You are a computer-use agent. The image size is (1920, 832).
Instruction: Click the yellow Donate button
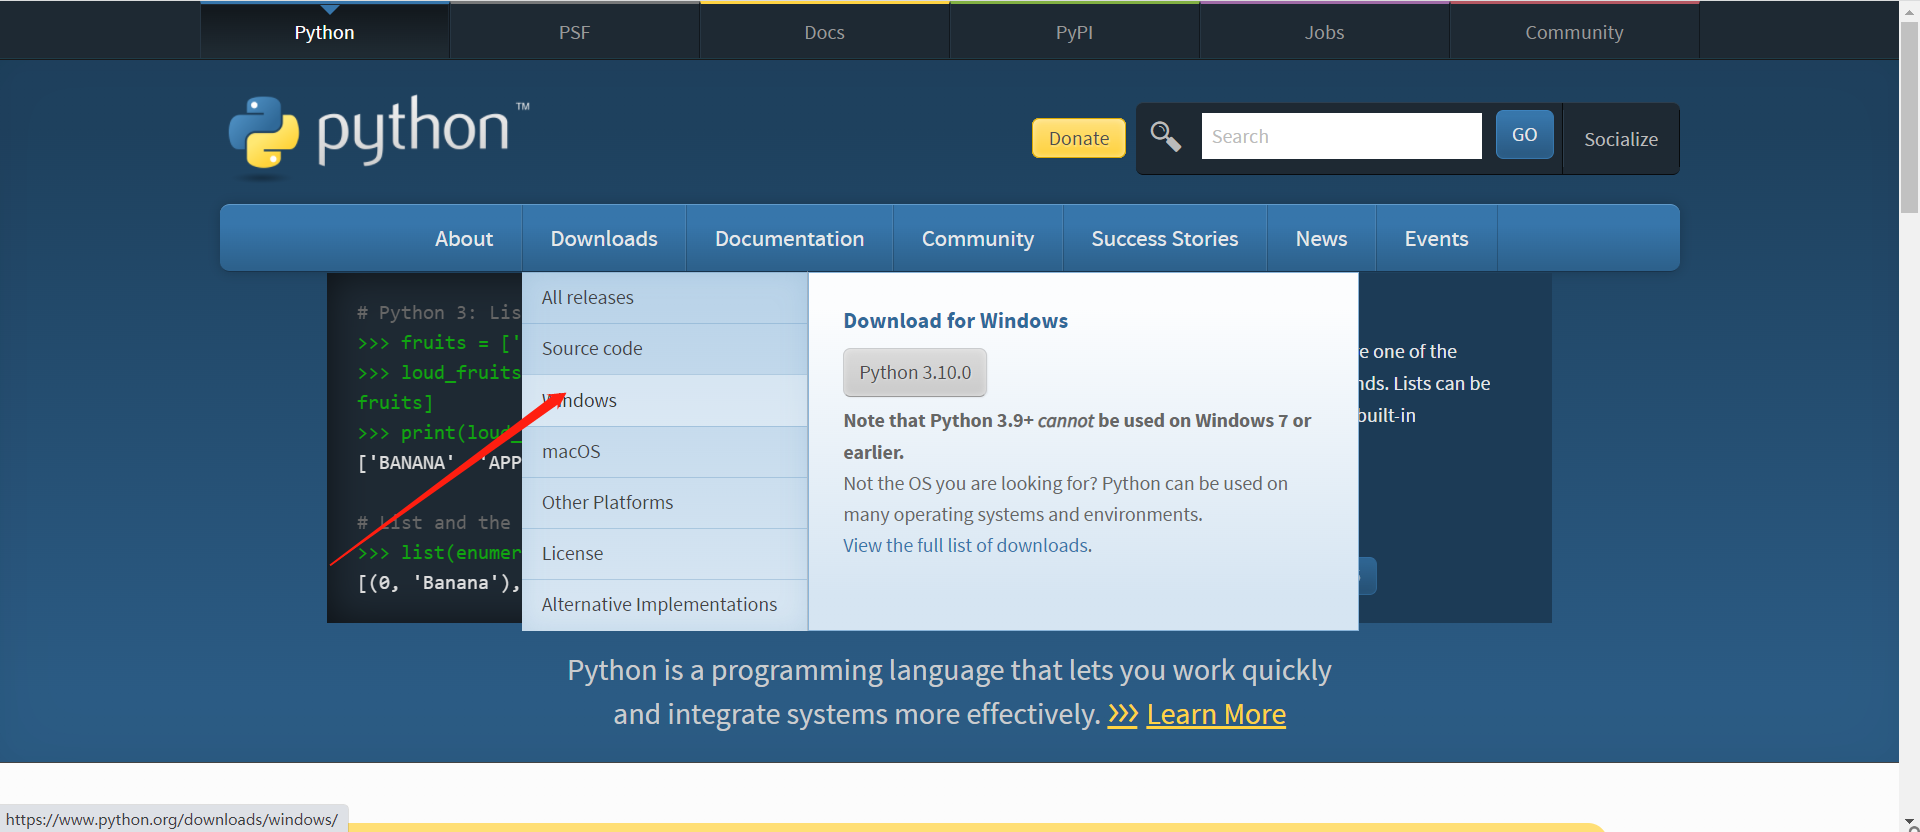click(1078, 138)
